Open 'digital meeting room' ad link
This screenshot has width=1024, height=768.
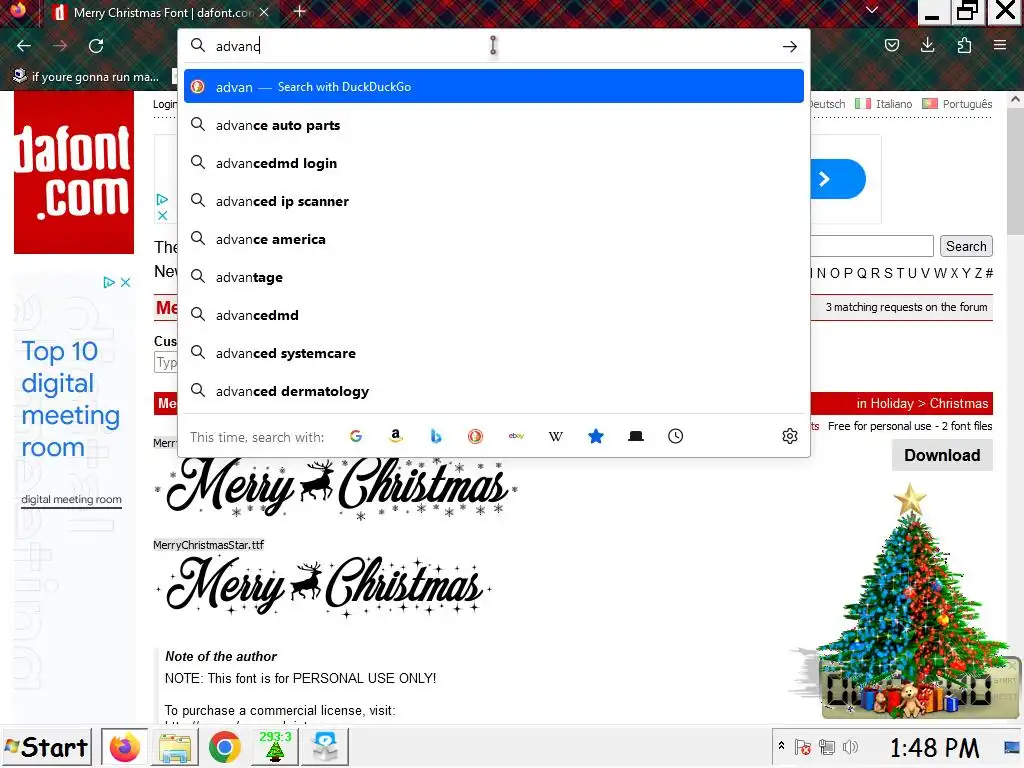pyautogui.click(x=71, y=500)
